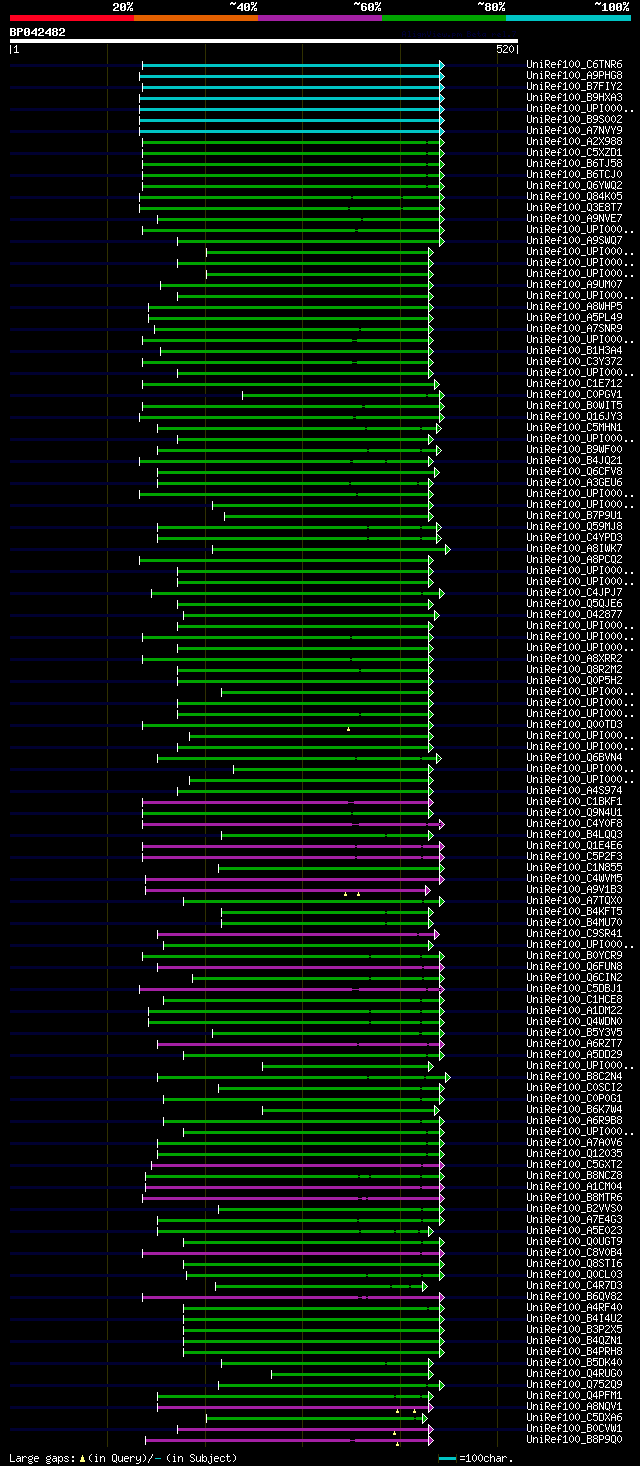Select label UniRef100_Q6CFV8
This screenshot has height=1466, width=640.
(x=574, y=472)
